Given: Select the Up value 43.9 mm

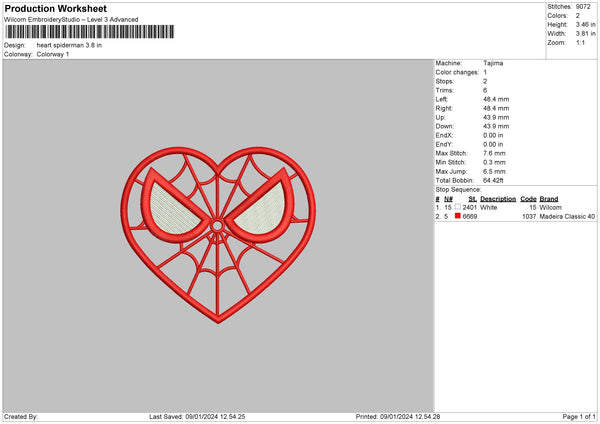Looking at the screenshot, I should coord(496,117).
